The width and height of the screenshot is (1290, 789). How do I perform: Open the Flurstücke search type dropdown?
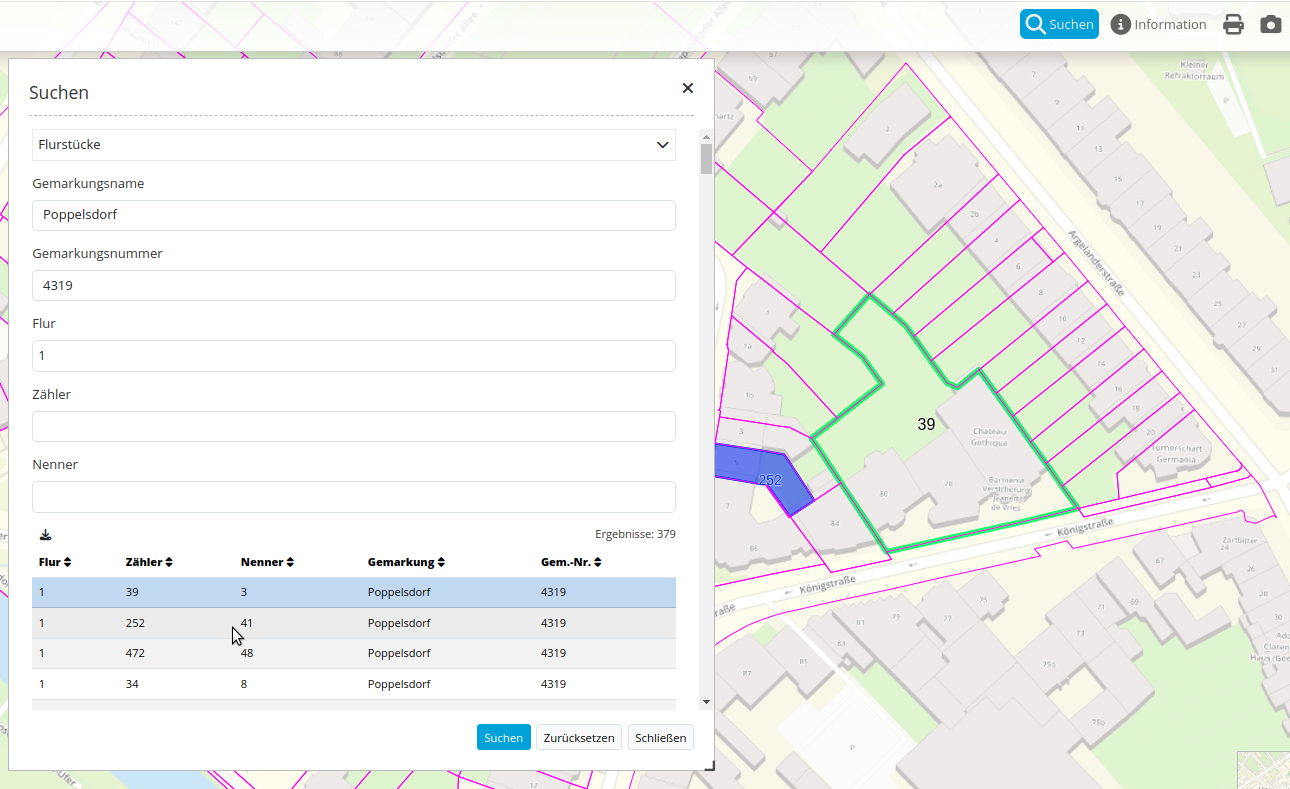tap(353, 145)
